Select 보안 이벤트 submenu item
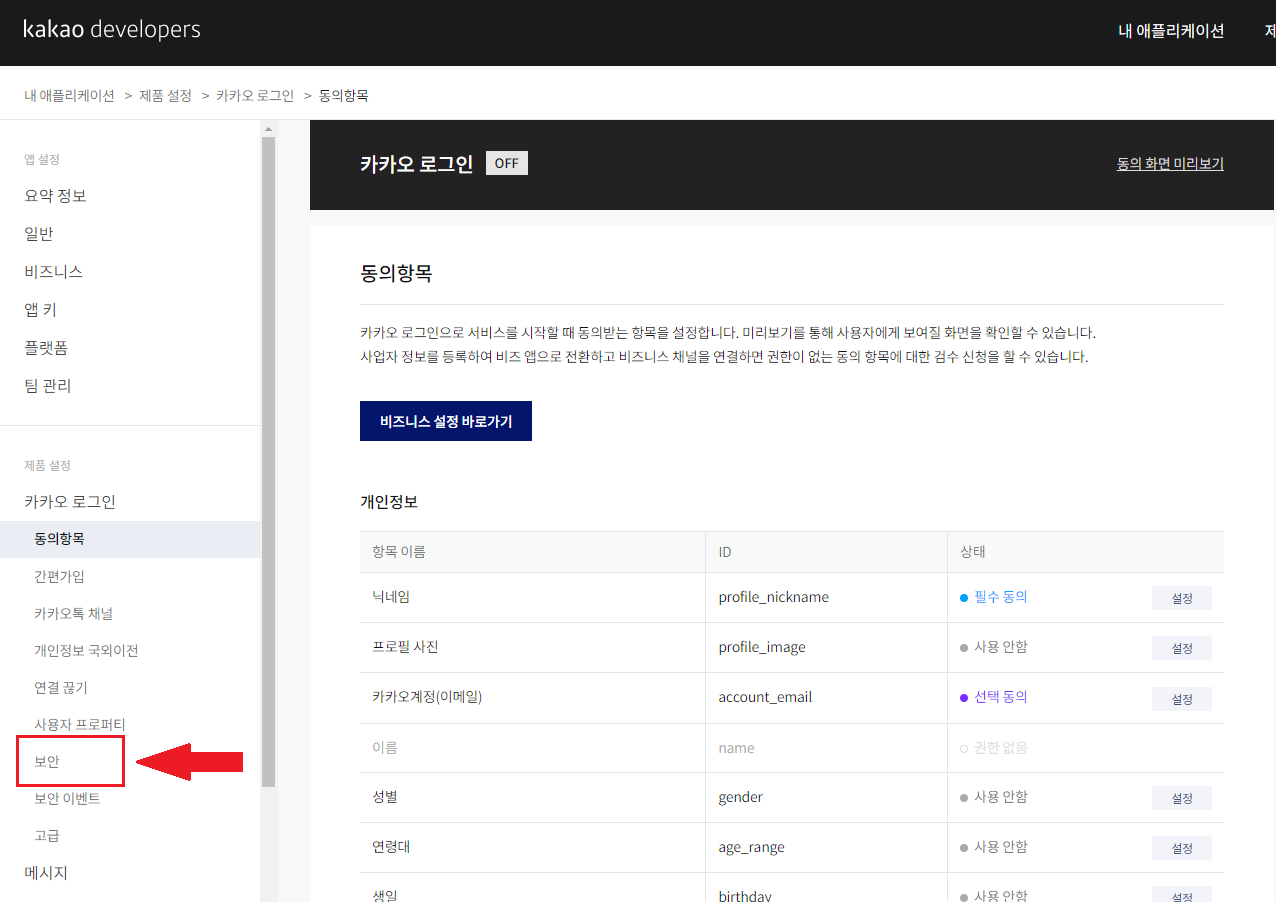This screenshot has width=1276, height=902. point(67,798)
